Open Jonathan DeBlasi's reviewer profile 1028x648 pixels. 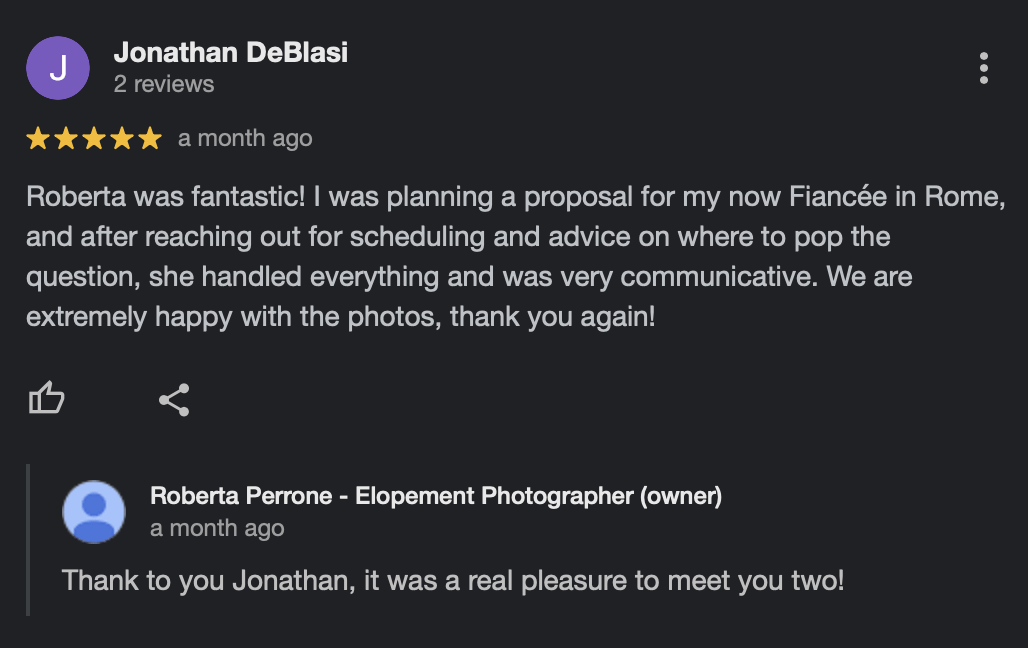[231, 52]
